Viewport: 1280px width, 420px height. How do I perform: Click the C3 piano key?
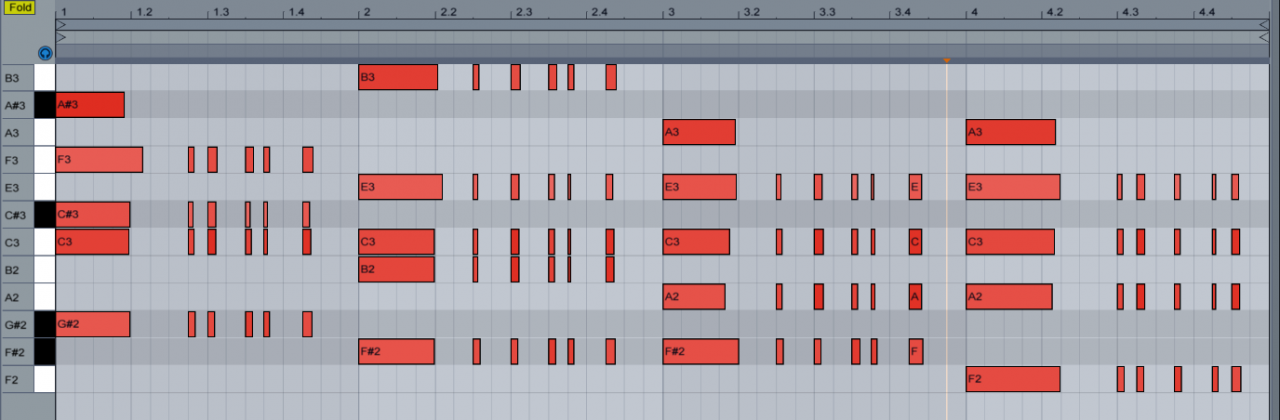tap(45, 242)
